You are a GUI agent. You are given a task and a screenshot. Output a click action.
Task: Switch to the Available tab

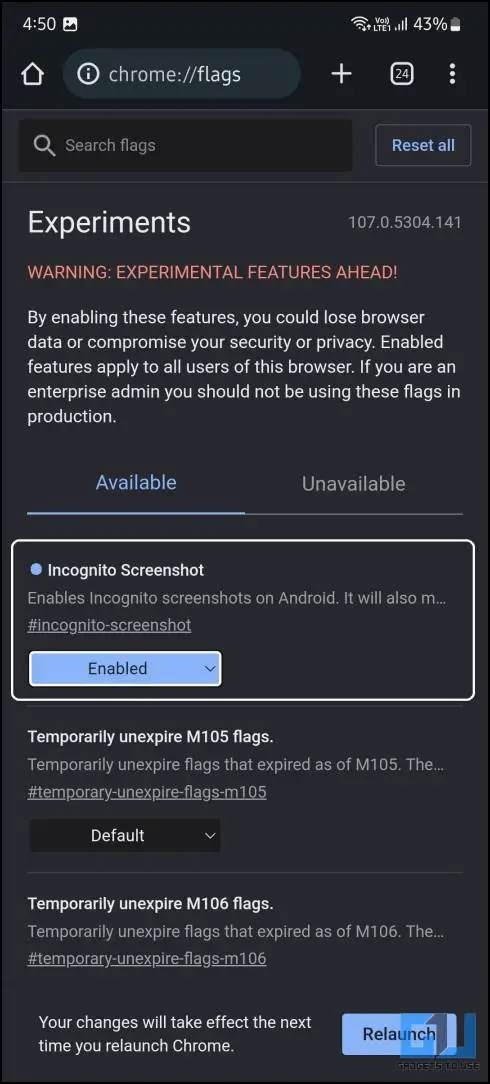[x=136, y=483]
